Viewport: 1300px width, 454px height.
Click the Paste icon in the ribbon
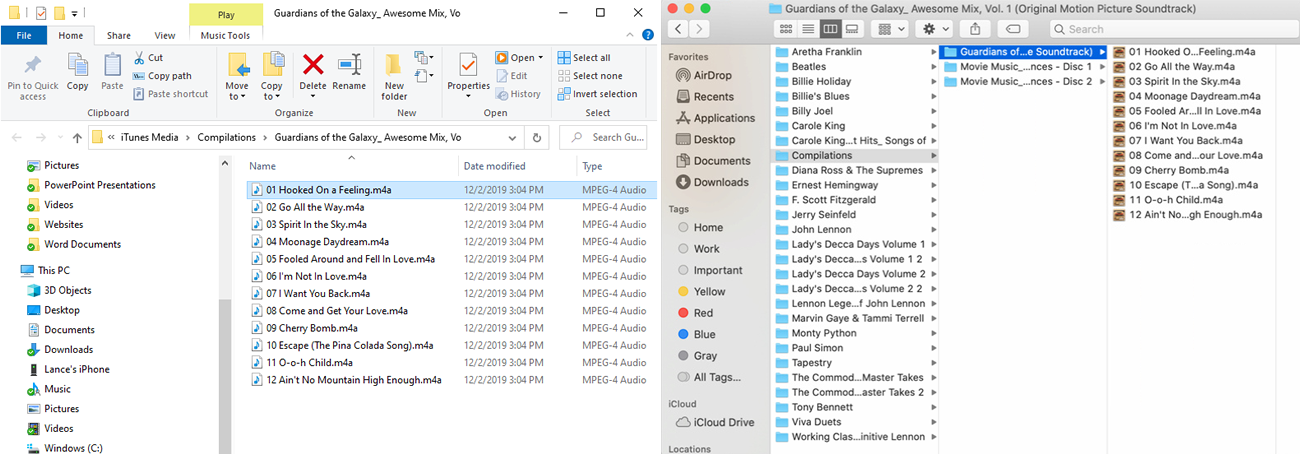click(112, 66)
